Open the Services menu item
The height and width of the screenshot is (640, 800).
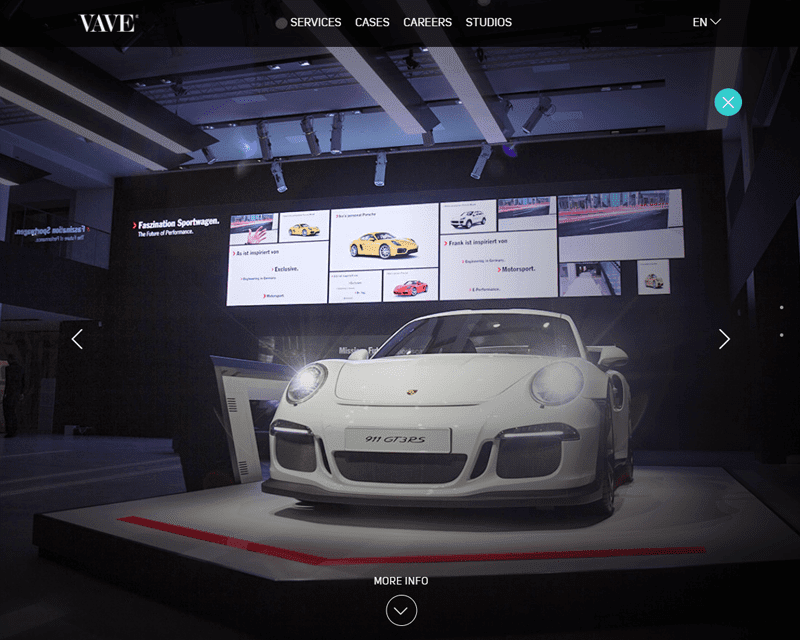(315, 22)
